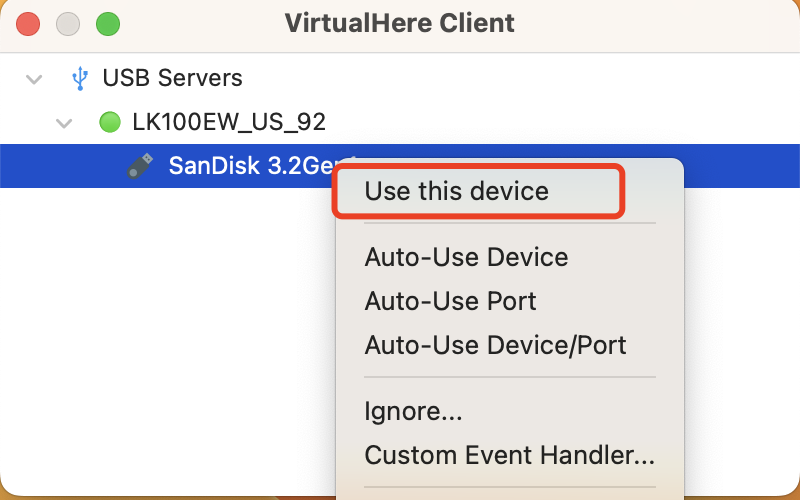Pick Auto-Use Device/Port menu entry
The width and height of the screenshot is (800, 500).
click(495, 345)
